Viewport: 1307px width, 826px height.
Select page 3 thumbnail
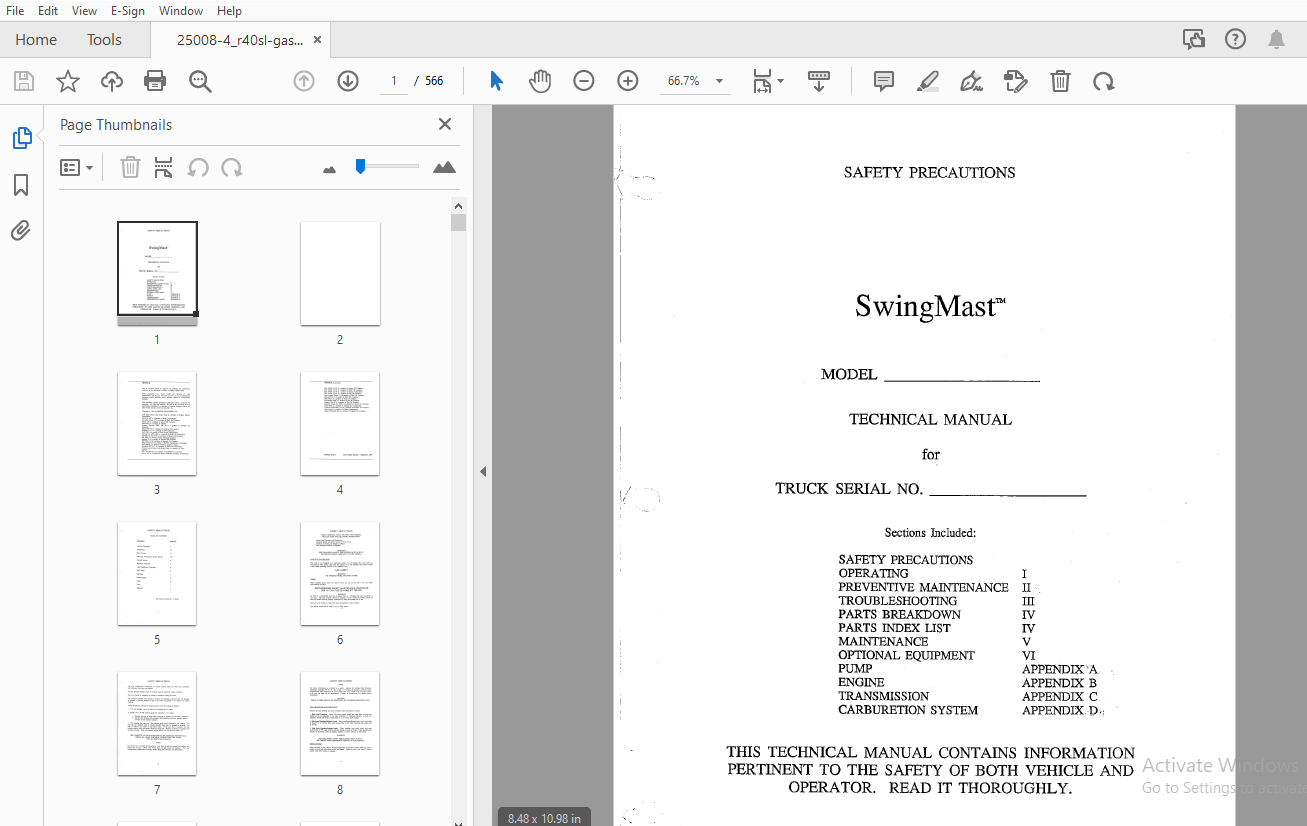point(157,423)
